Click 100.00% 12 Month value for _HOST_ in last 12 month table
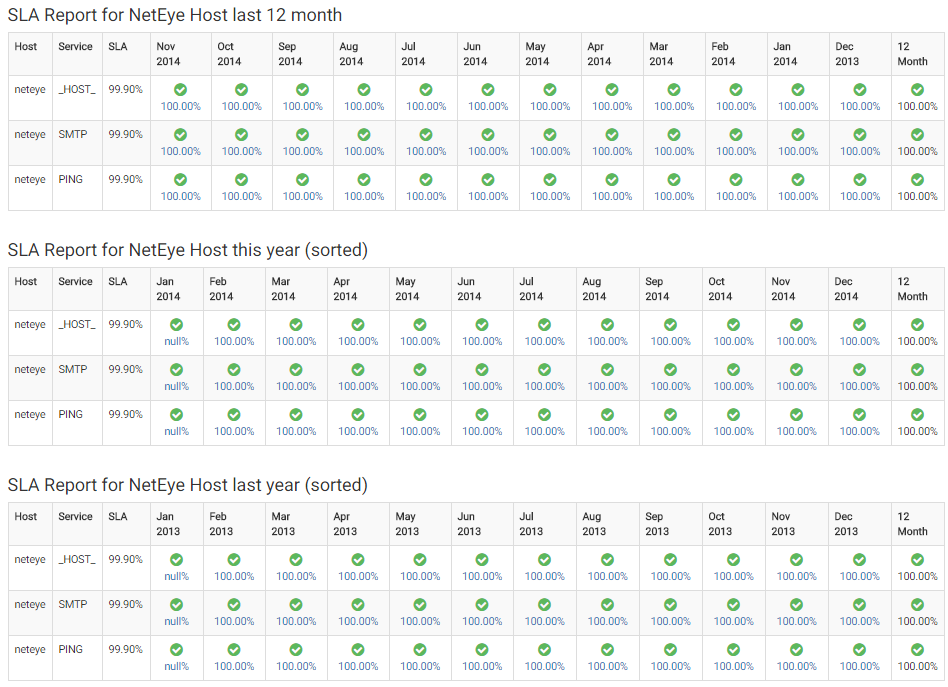 917,106
